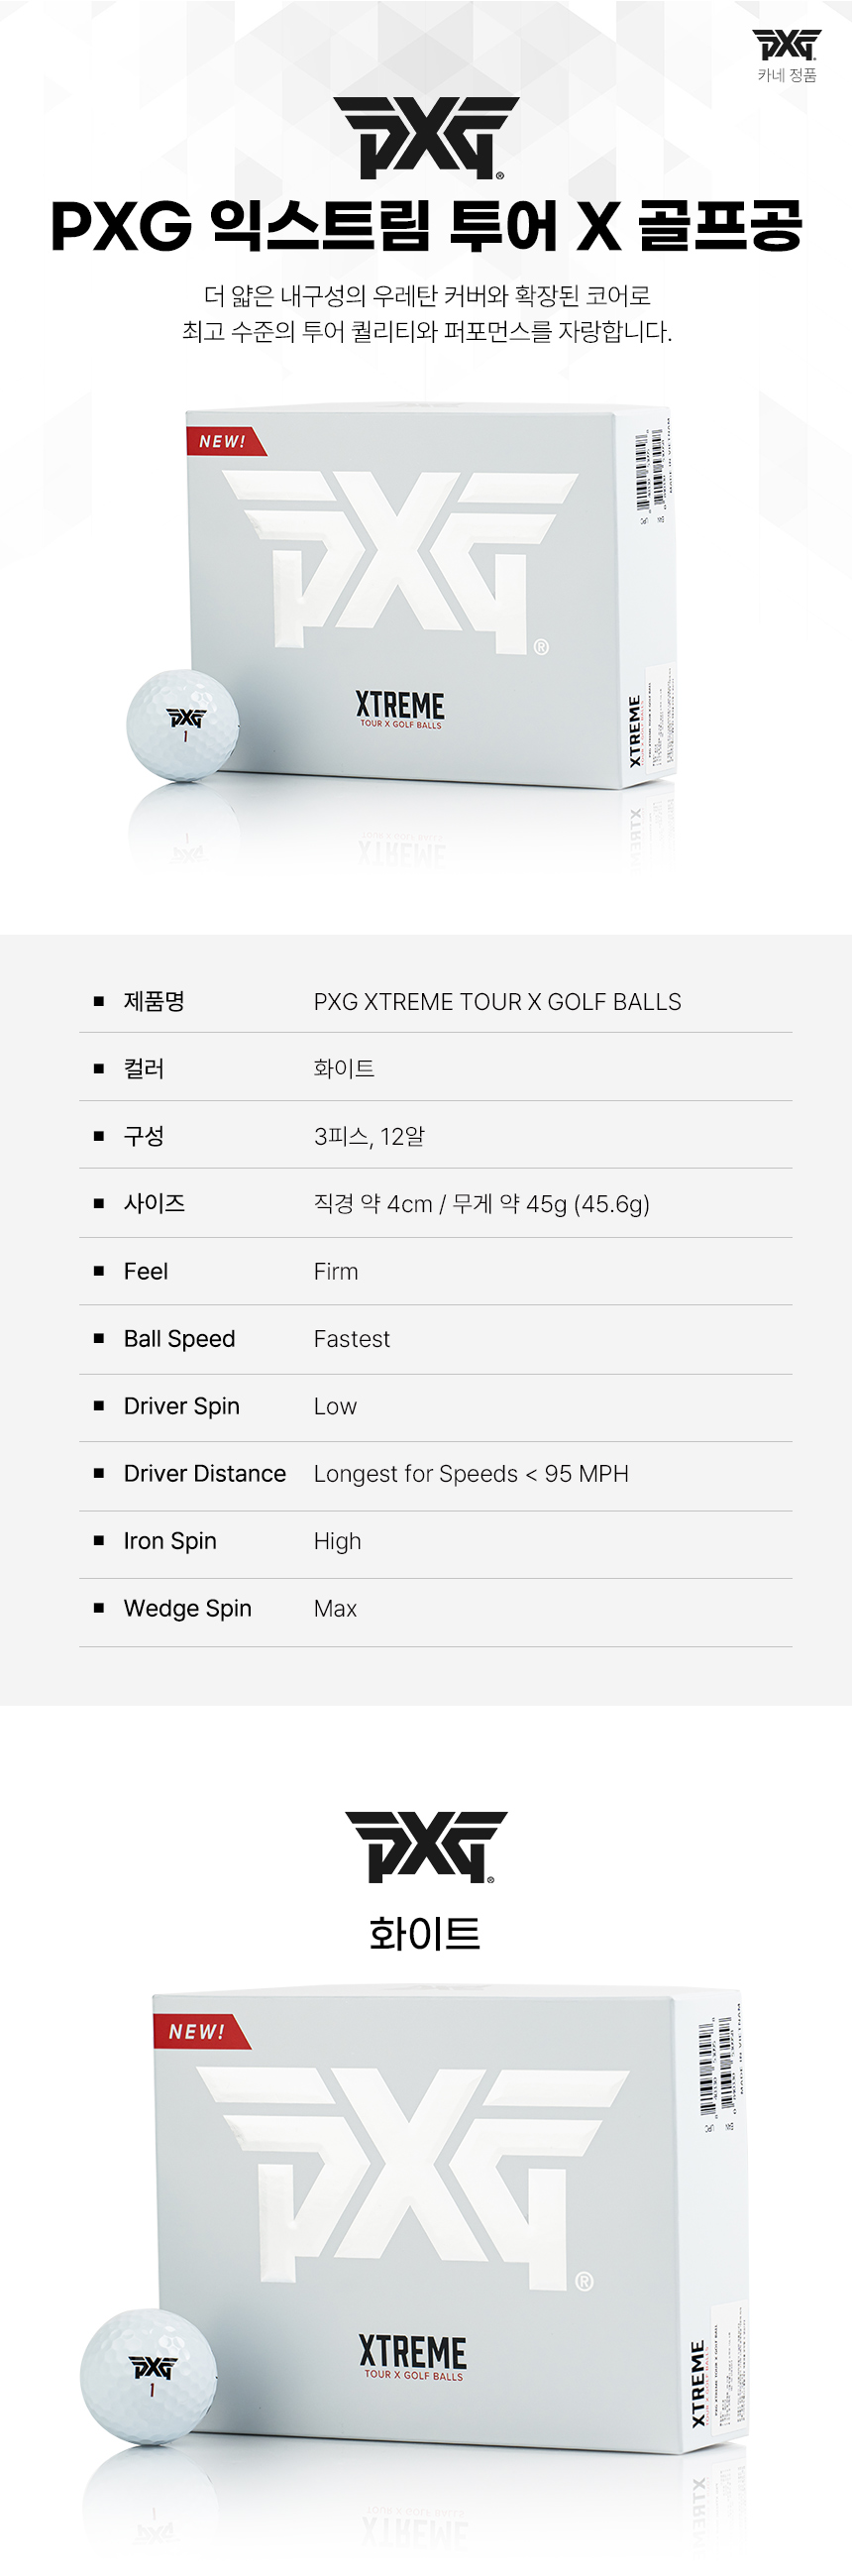Click the Firm value beside Feel
Image resolution: width=852 pixels, height=2576 pixels.
335,1271
